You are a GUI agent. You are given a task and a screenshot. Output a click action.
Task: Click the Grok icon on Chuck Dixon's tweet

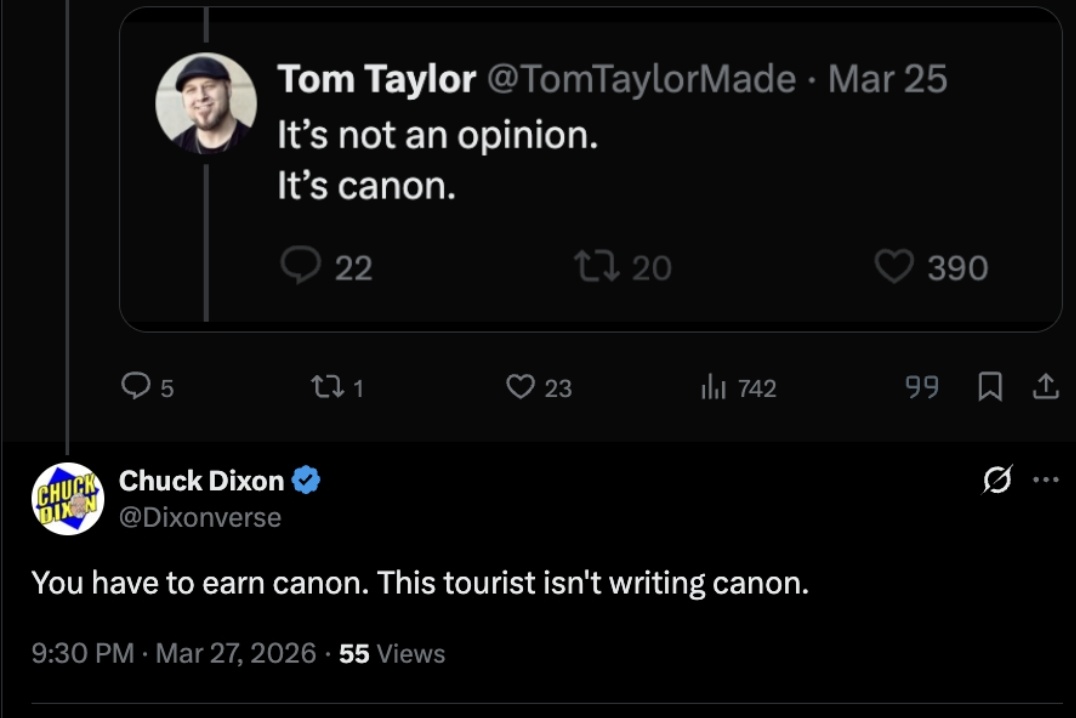point(996,481)
